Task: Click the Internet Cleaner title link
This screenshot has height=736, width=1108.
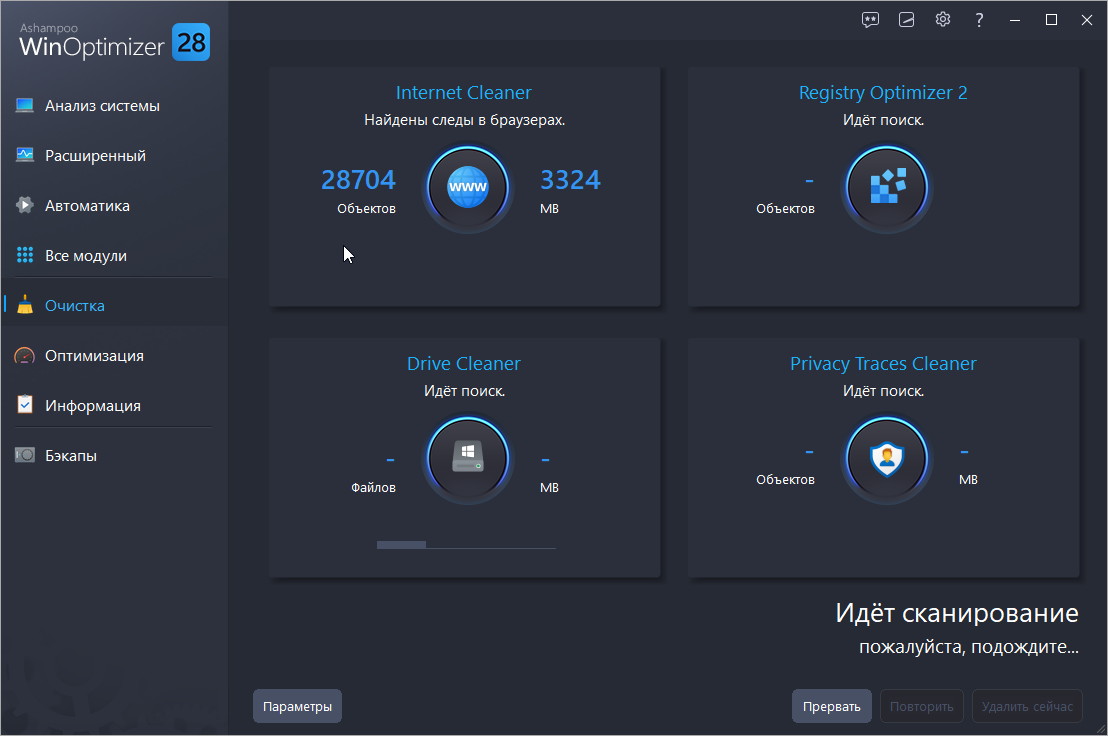Action: (x=464, y=93)
